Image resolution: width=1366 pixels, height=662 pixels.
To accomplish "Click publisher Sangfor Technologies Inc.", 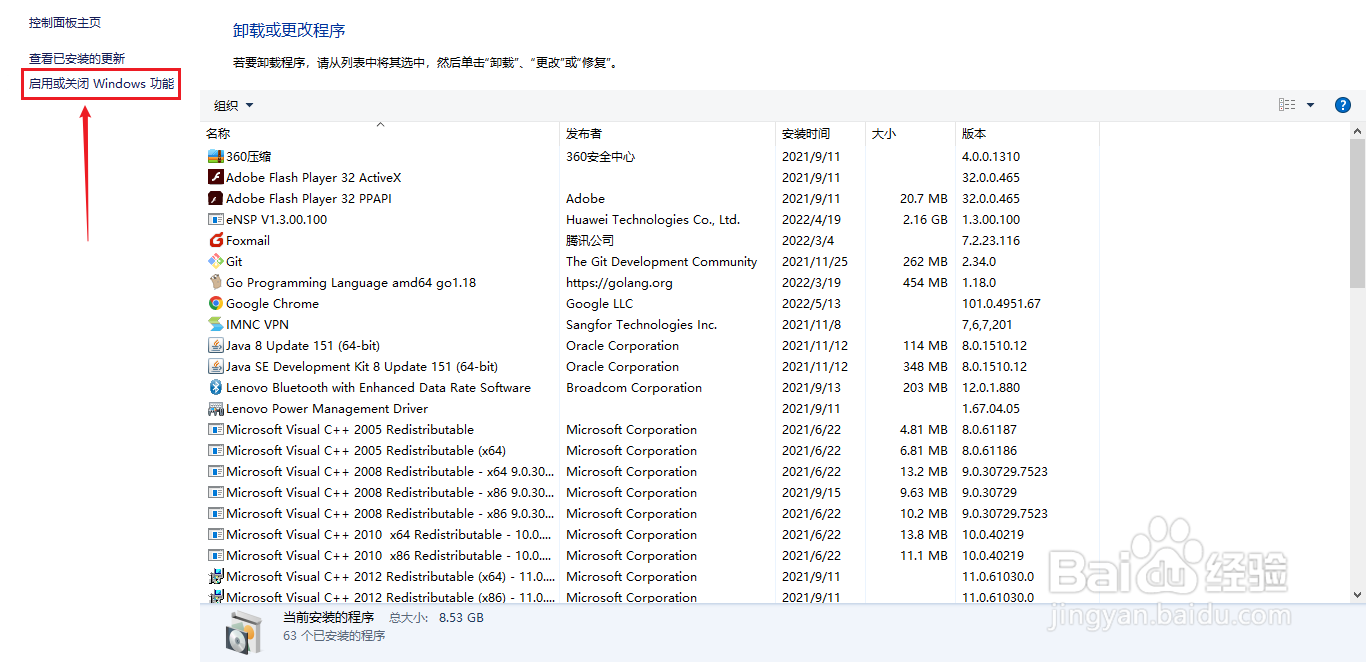I will 642,324.
